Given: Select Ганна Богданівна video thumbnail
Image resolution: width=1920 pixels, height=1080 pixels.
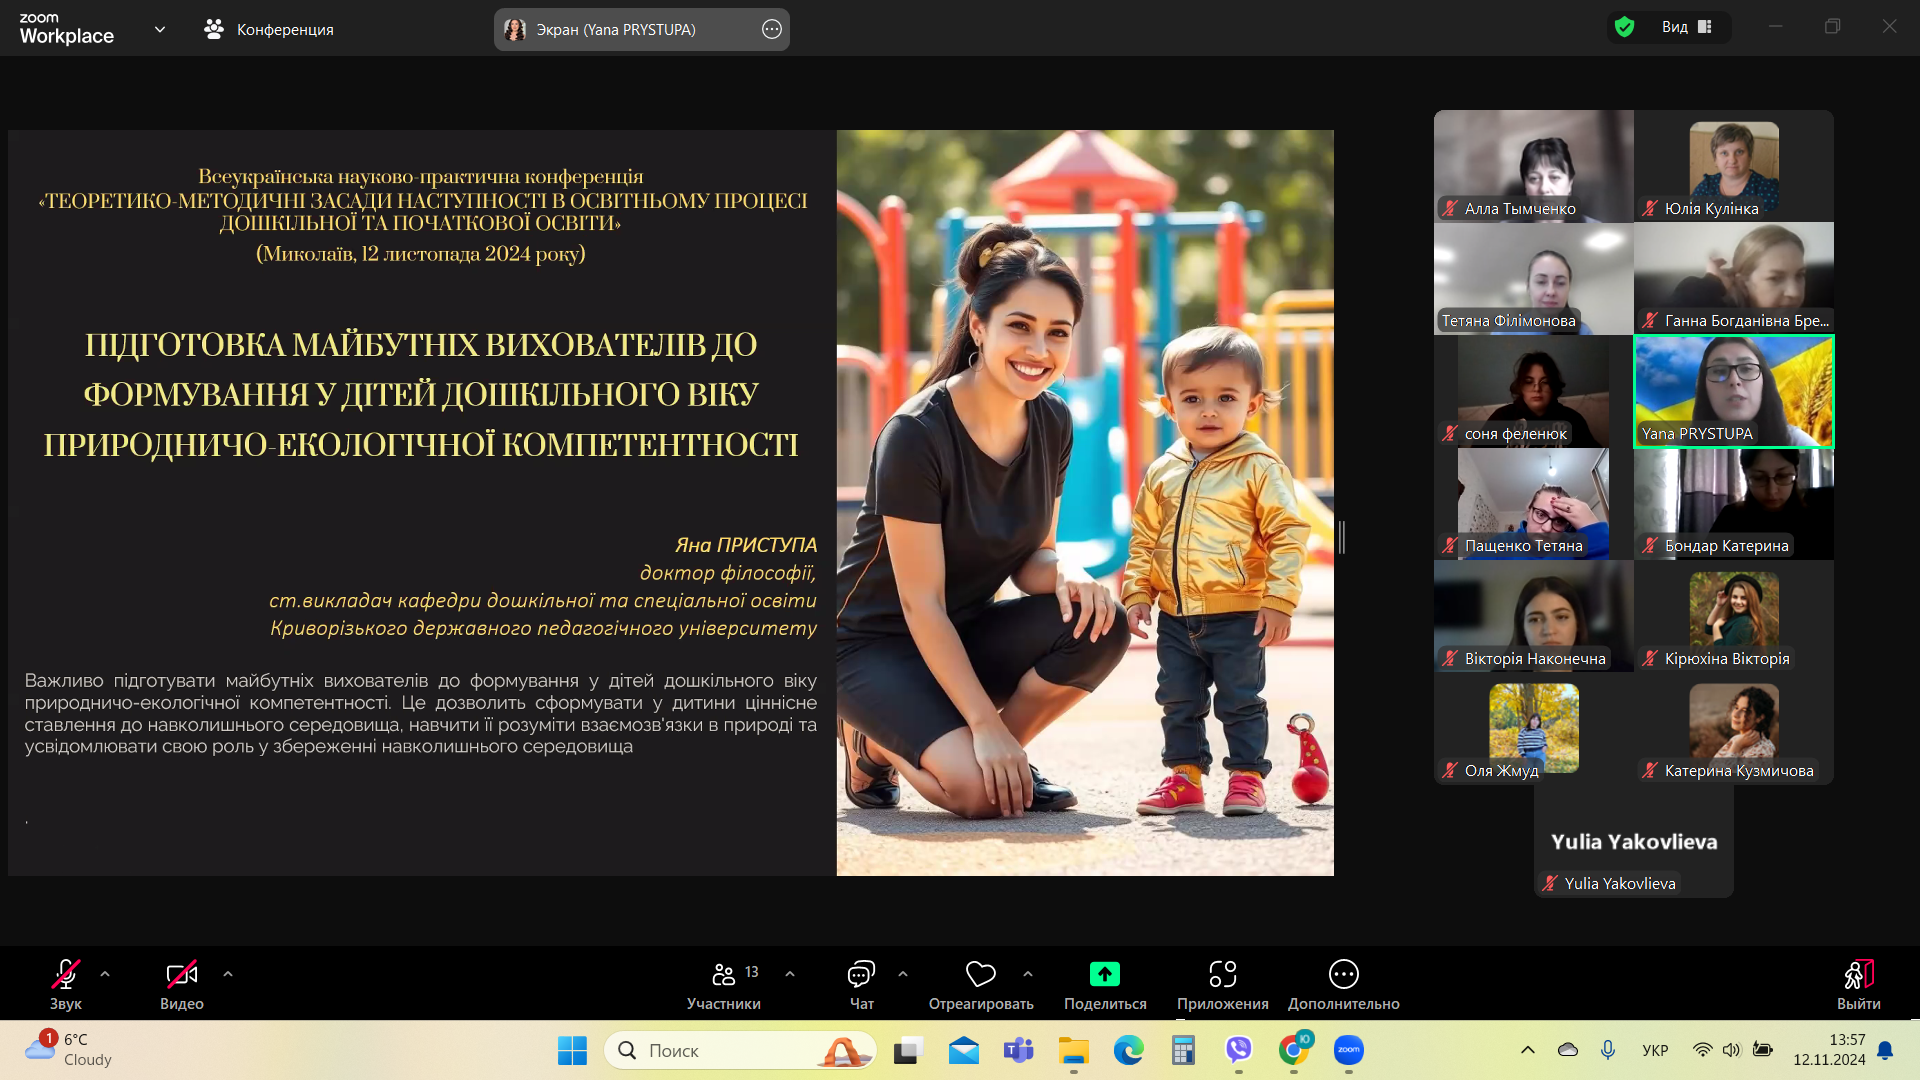Looking at the screenshot, I should (x=1734, y=279).
